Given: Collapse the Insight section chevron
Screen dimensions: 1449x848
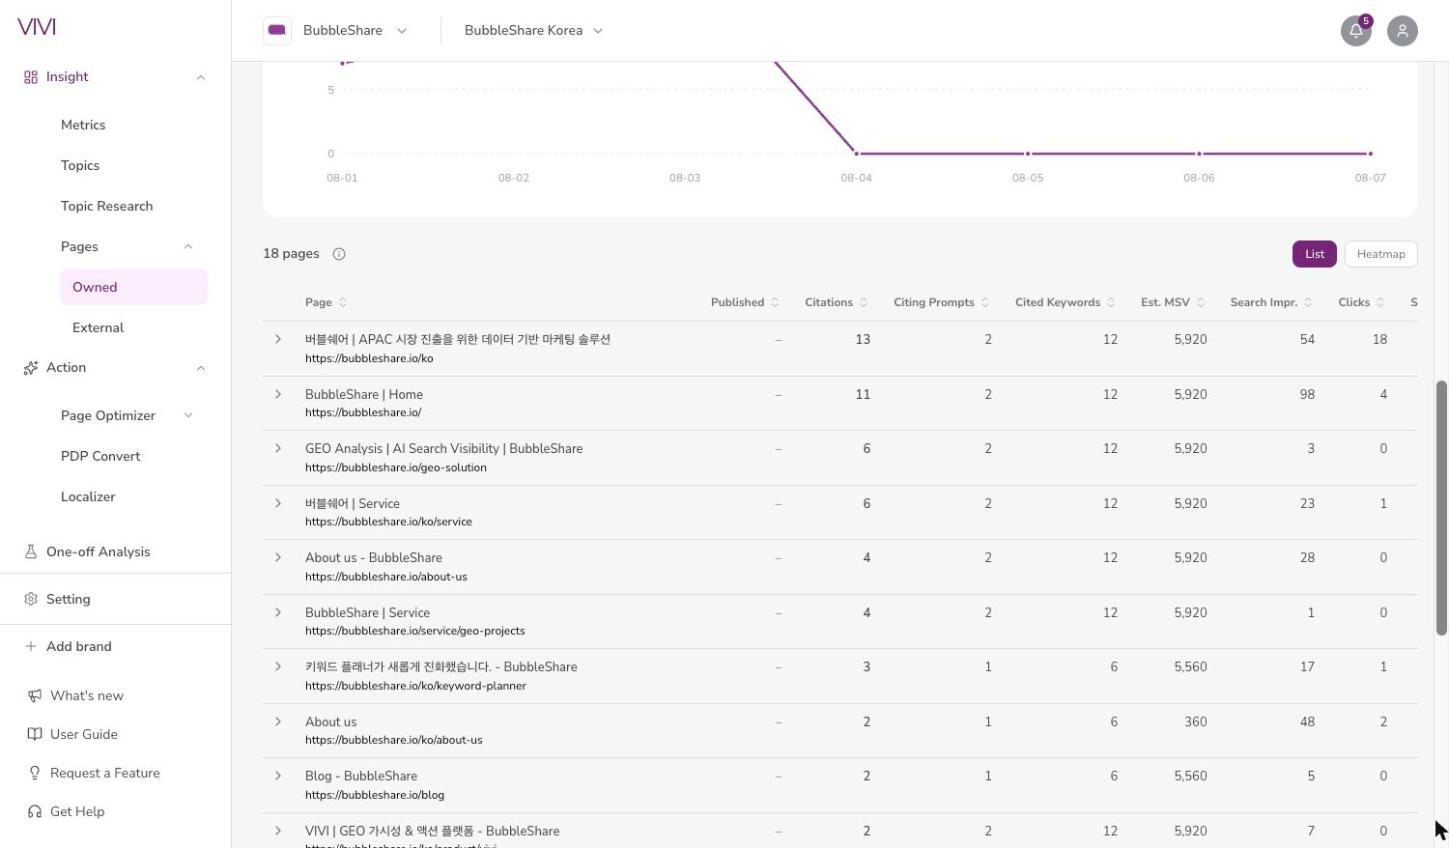Looking at the screenshot, I should [x=201, y=77].
